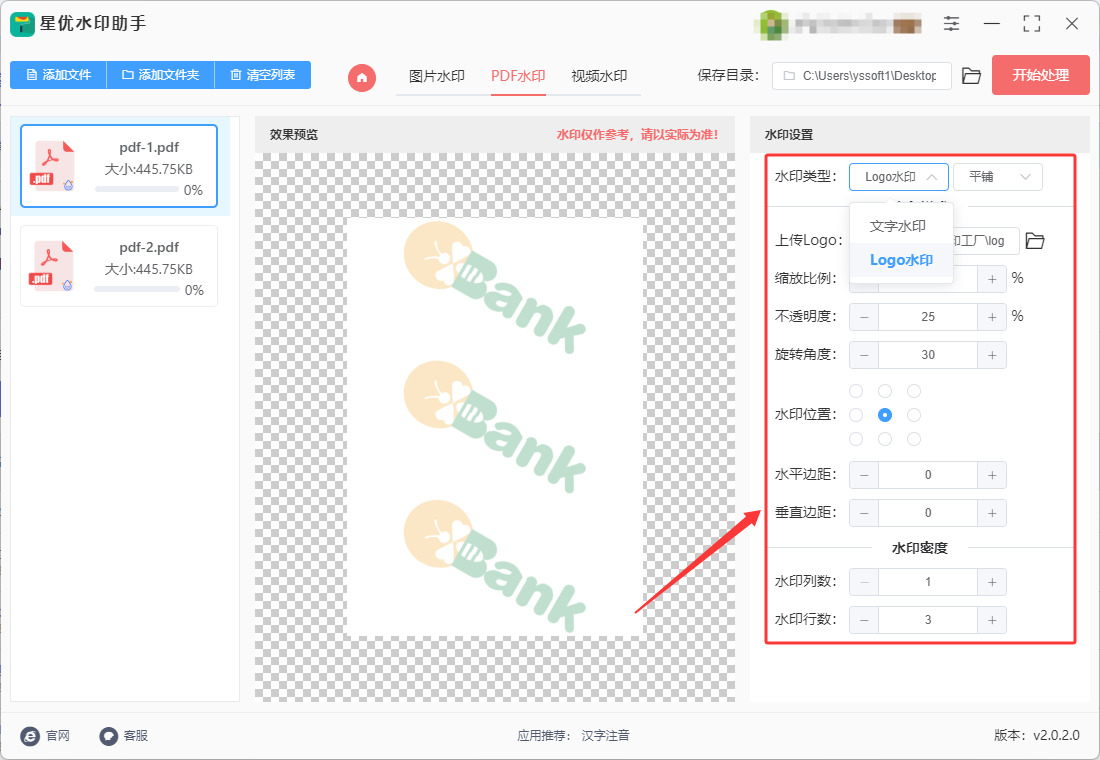Click the Logo upload path field
This screenshot has height=760, width=1100.
(986, 241)
